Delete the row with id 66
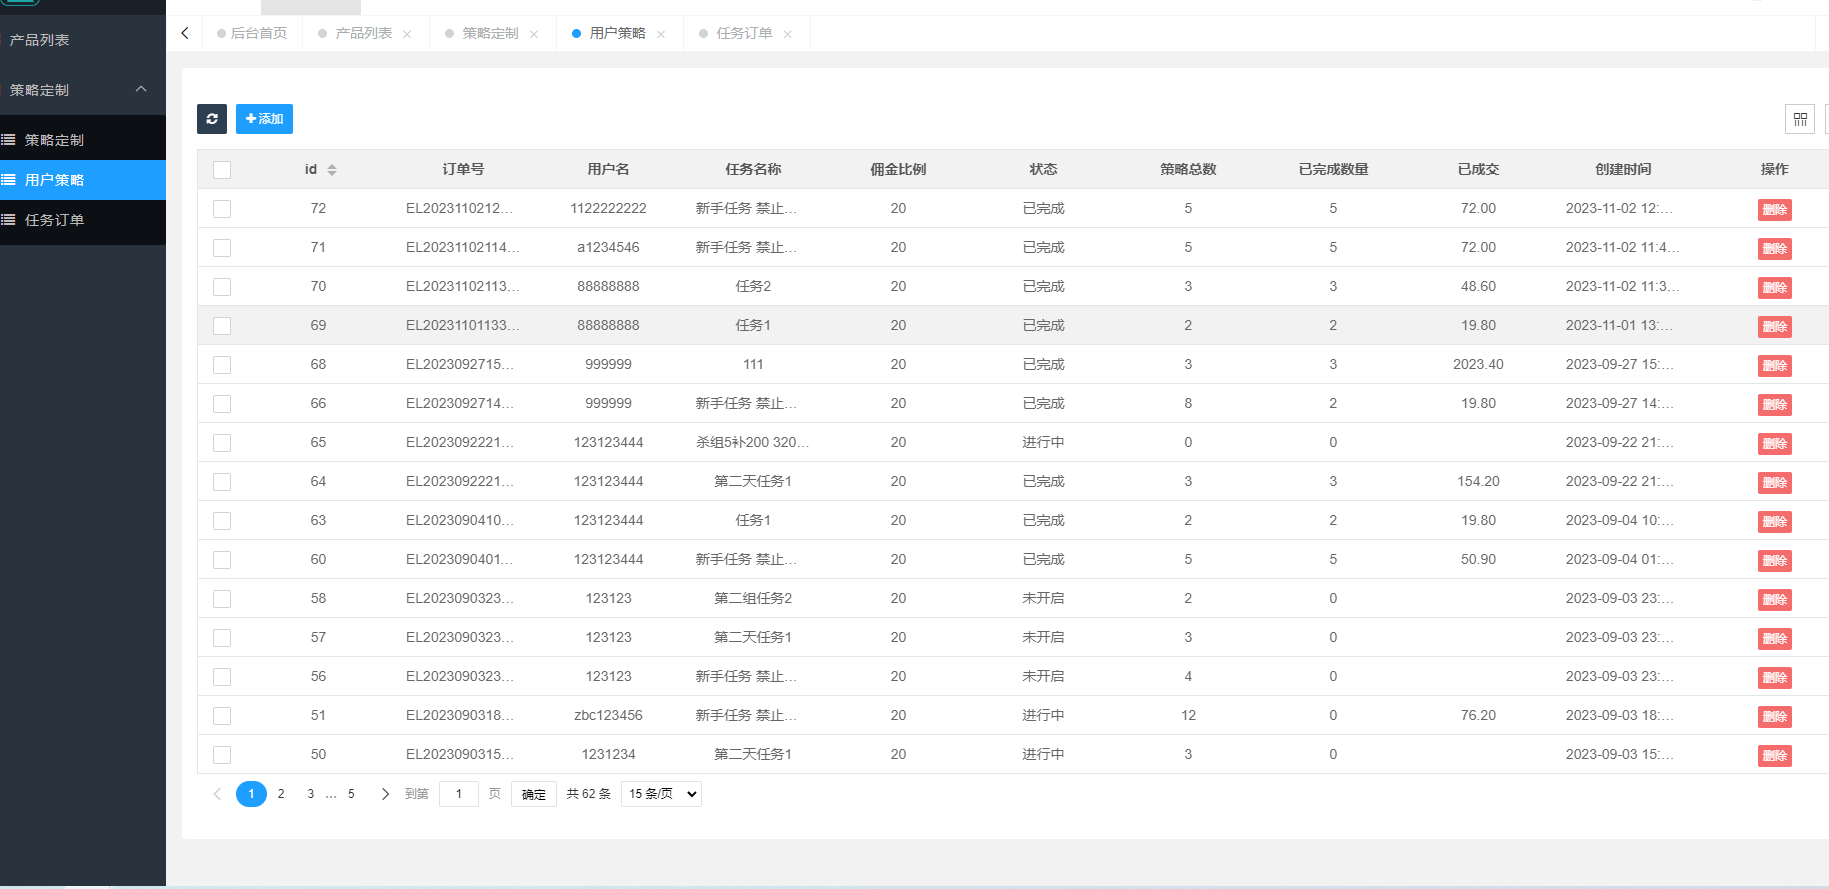Screen dimensions: 1829x889 (x=1775, y=405)
